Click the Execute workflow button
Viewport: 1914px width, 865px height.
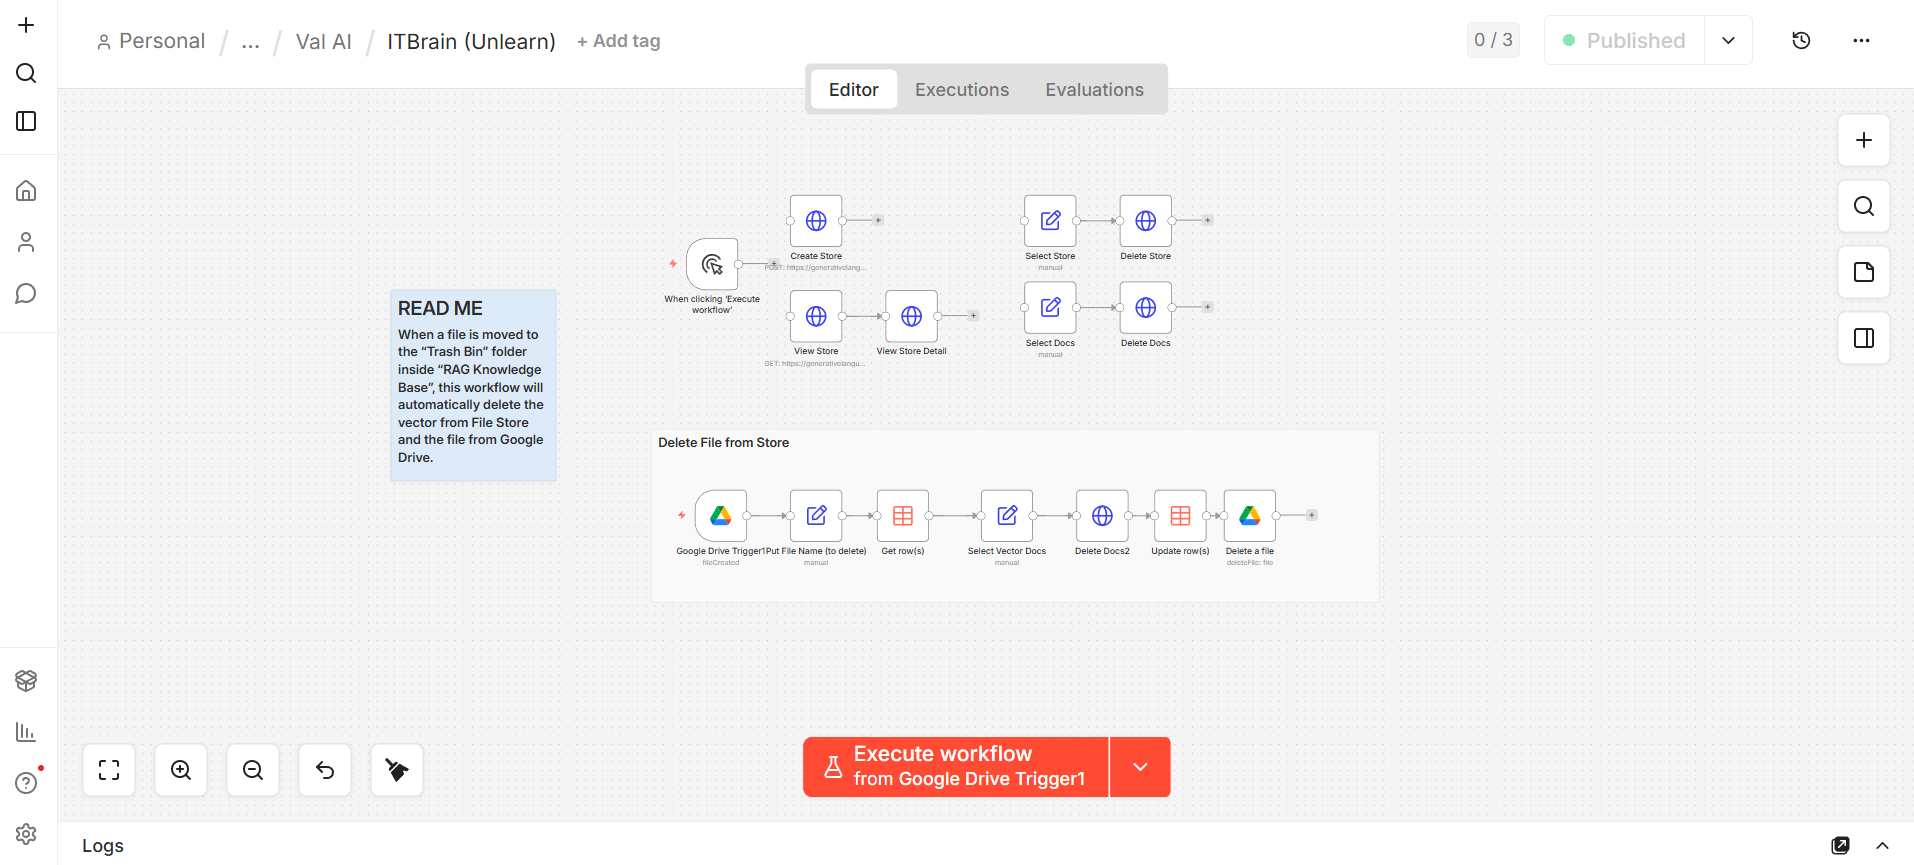coord(956,767)
